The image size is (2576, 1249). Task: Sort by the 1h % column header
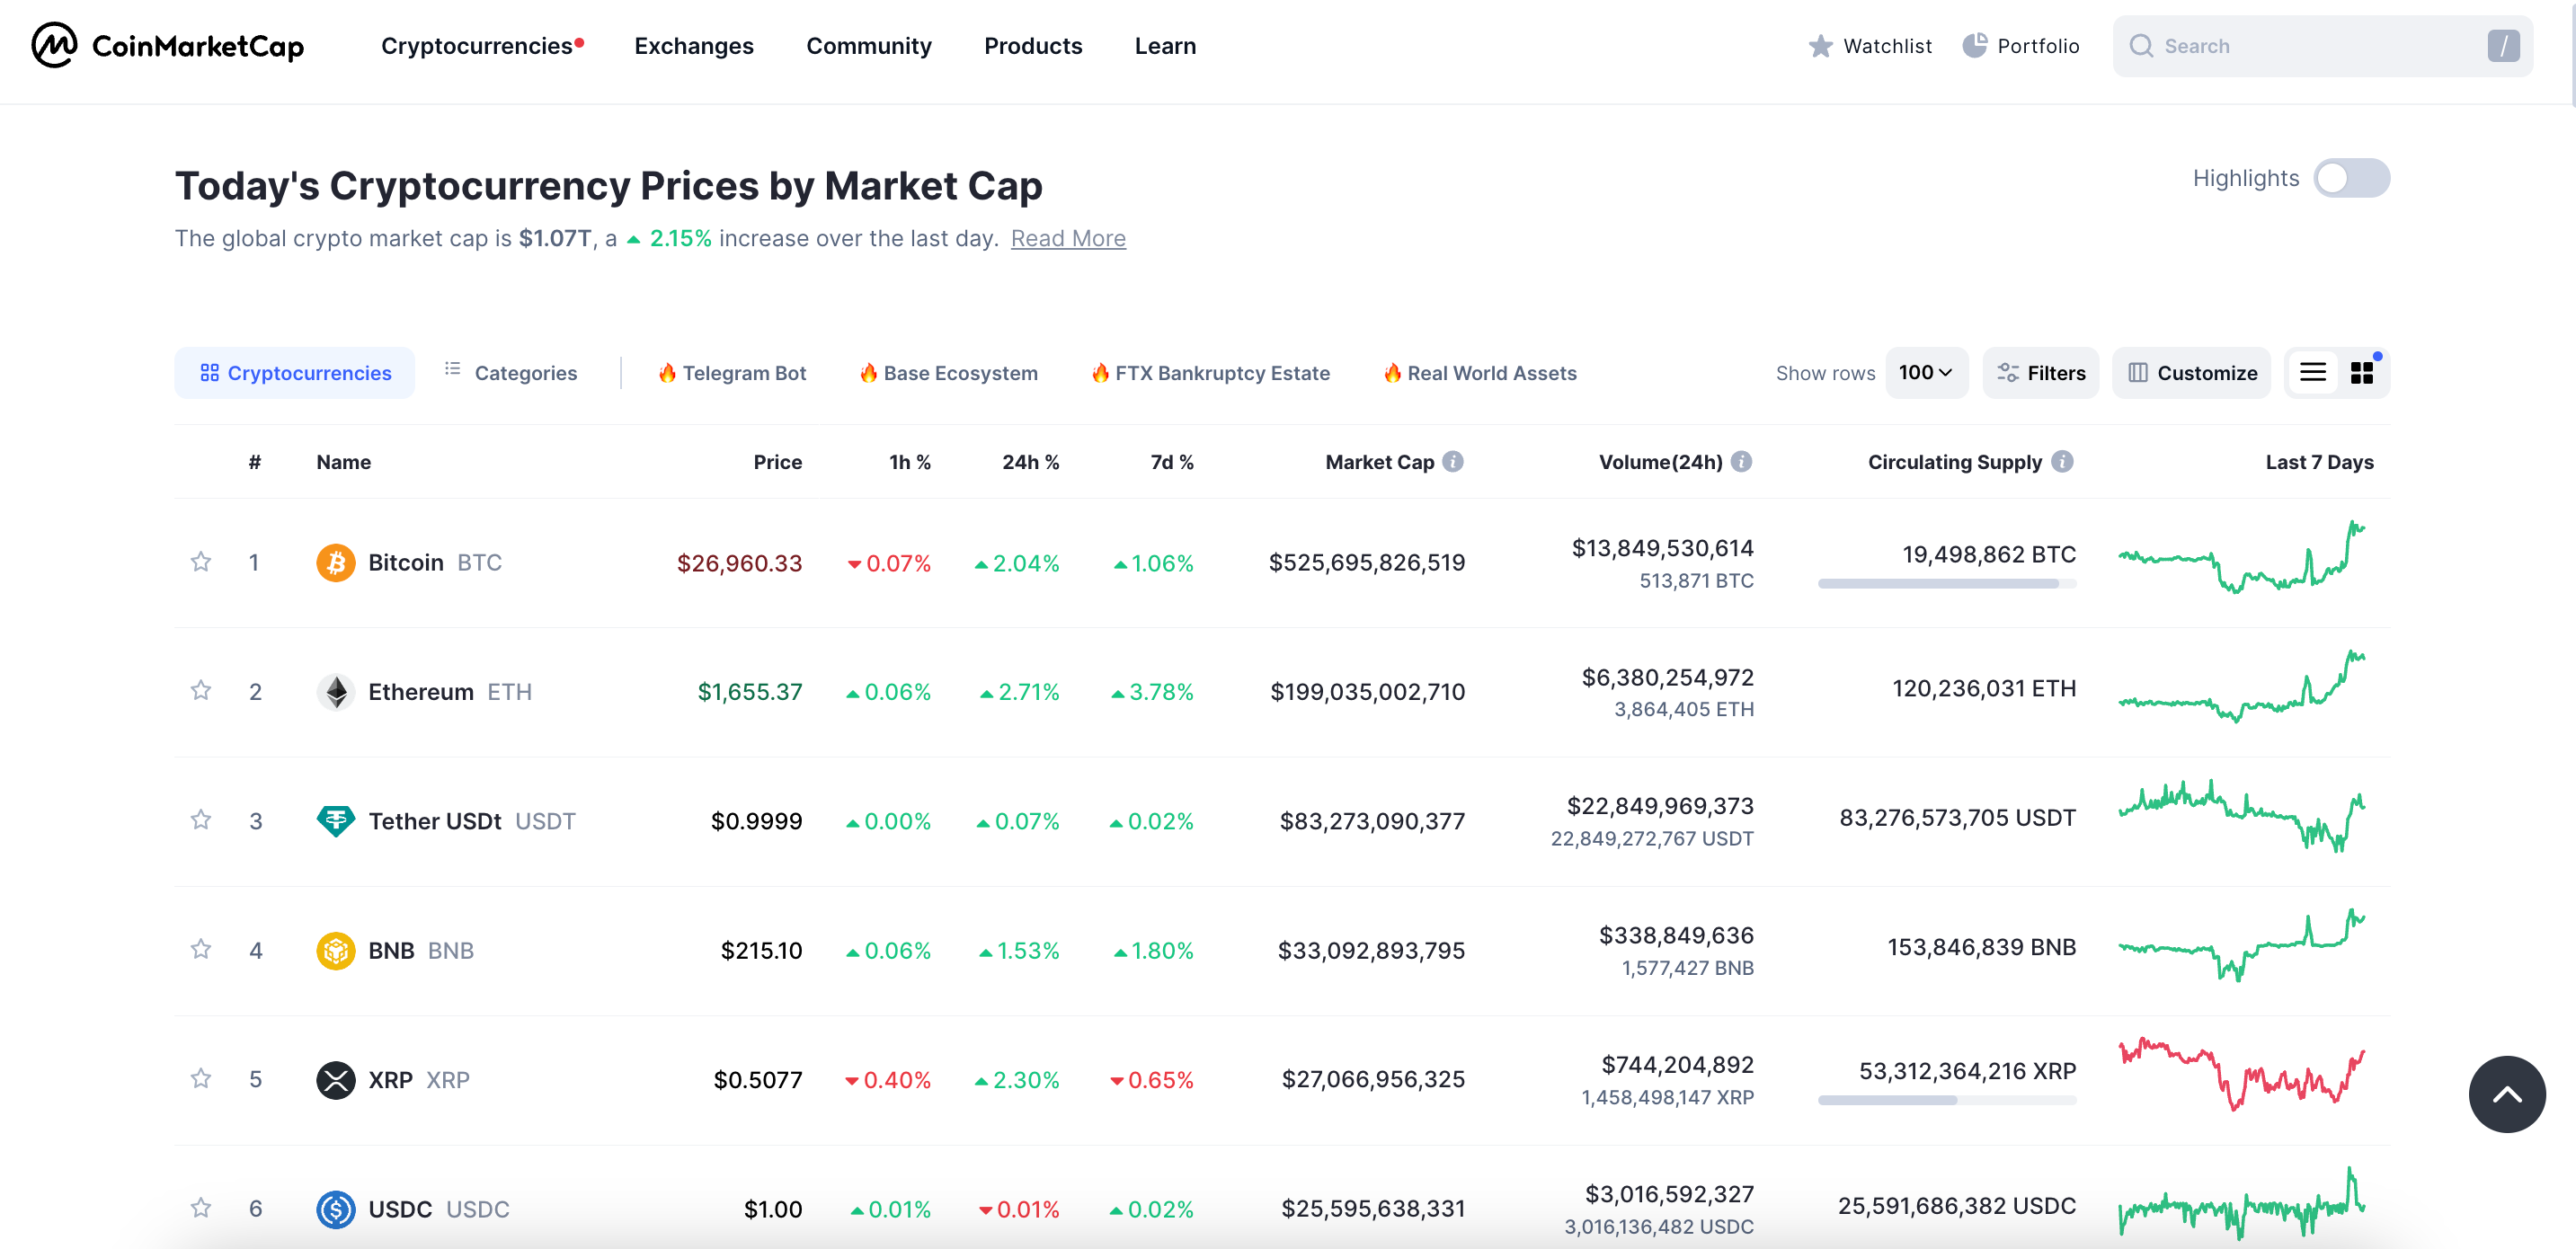909,462
